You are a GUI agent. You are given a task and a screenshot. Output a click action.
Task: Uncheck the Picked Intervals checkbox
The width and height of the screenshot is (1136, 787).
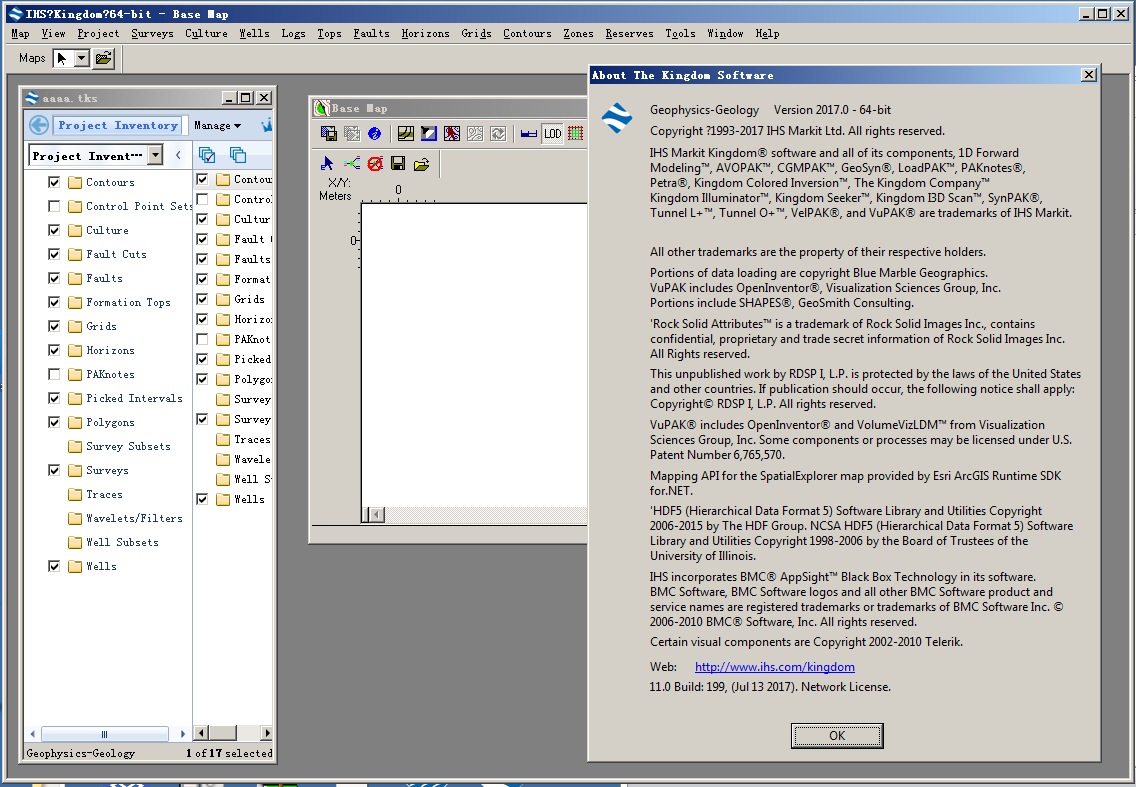point(54,399)
